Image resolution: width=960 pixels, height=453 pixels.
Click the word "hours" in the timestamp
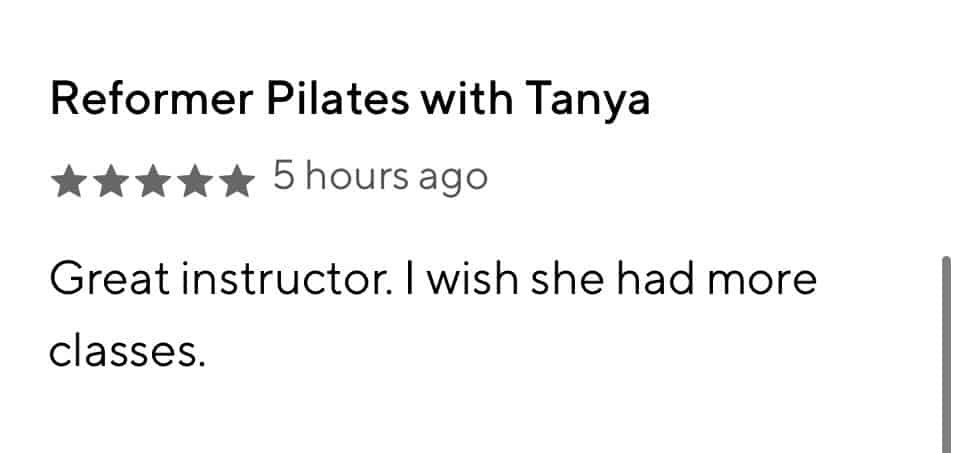click(x=356, y=178)
